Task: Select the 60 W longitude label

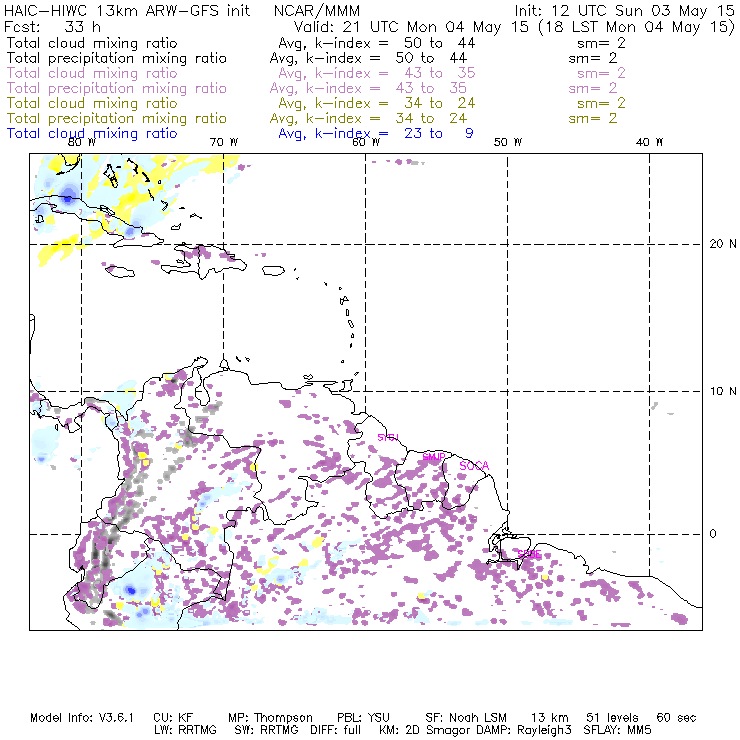Action: (x=365, y=142)
